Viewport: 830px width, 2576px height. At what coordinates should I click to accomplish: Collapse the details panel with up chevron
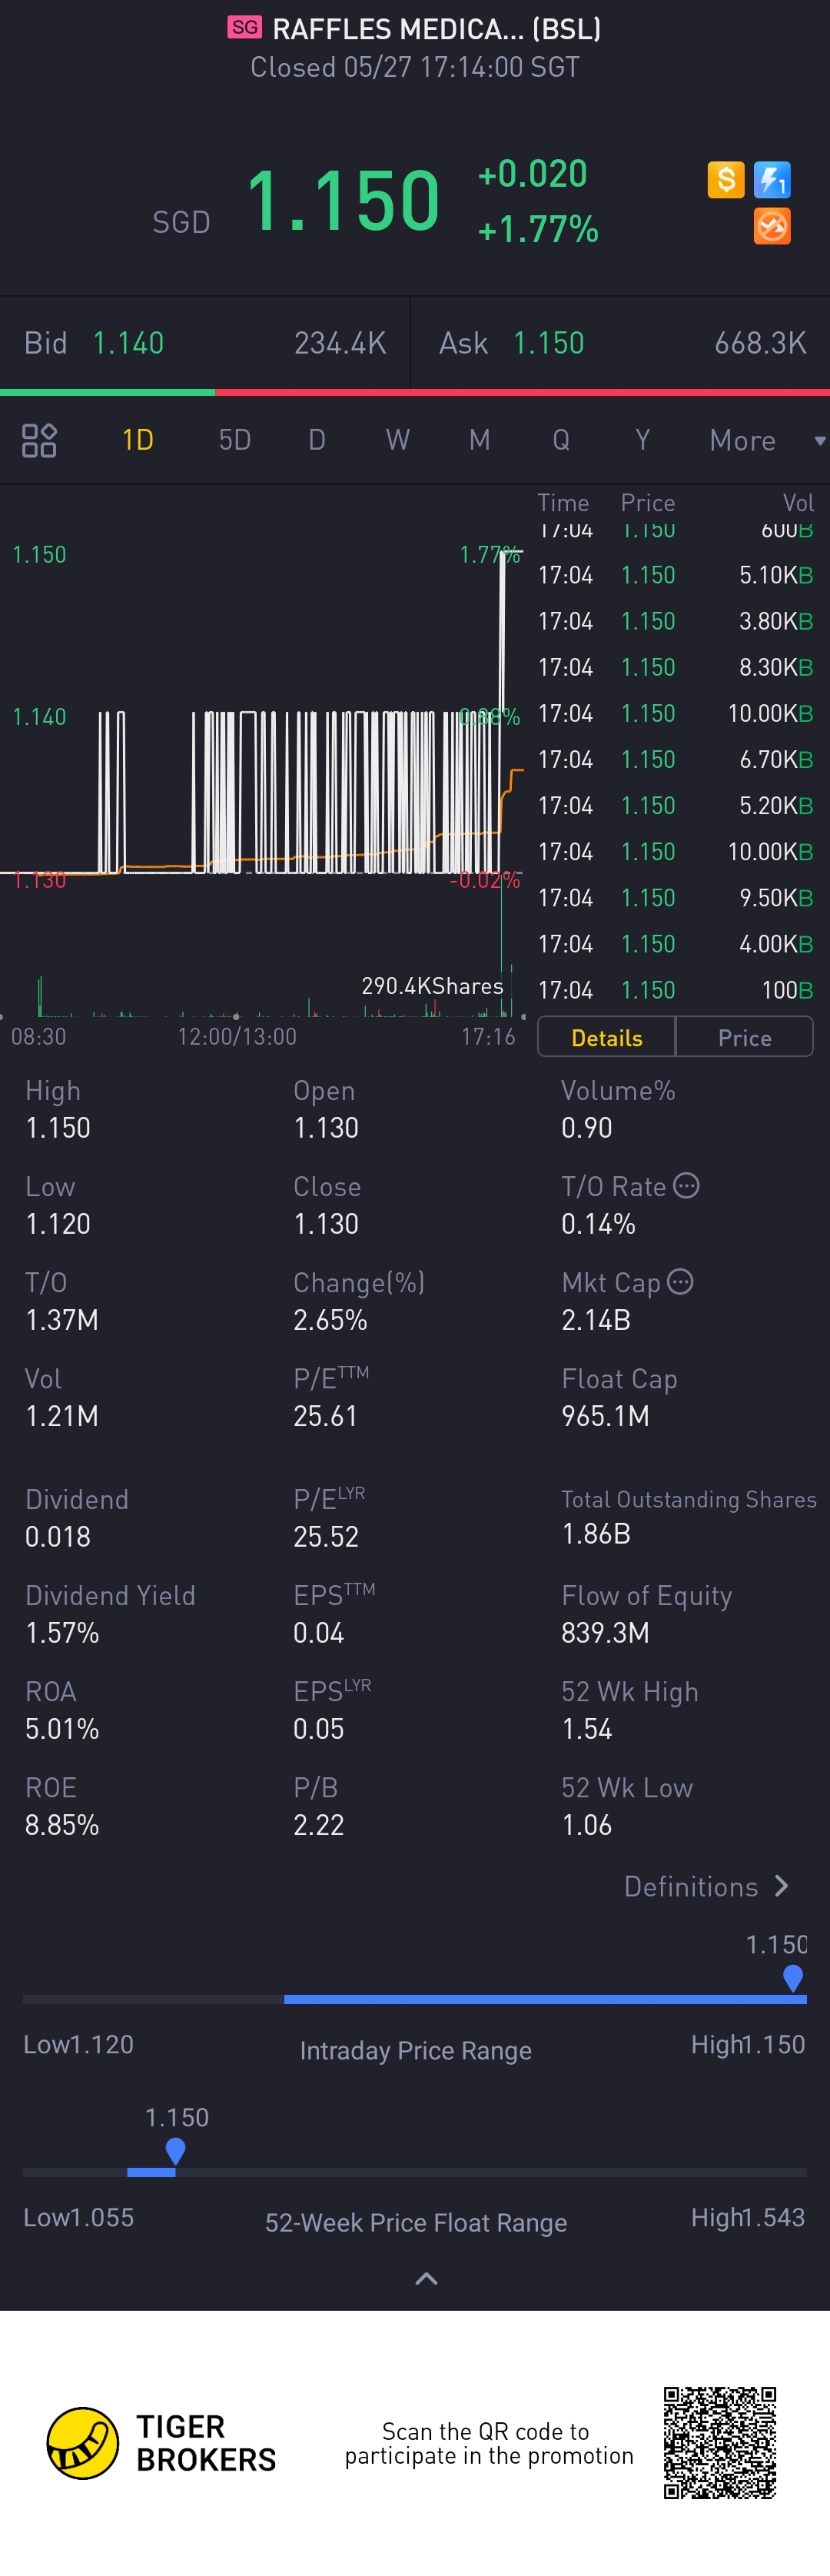click(426, 2279)
